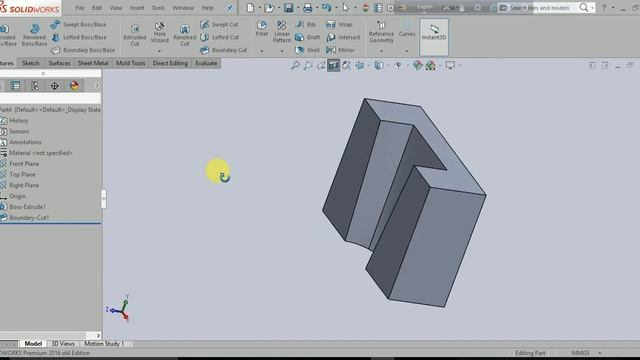Expand the Reference Geometry dropdown arrow

pyautogui.click(x=381, y=51)
